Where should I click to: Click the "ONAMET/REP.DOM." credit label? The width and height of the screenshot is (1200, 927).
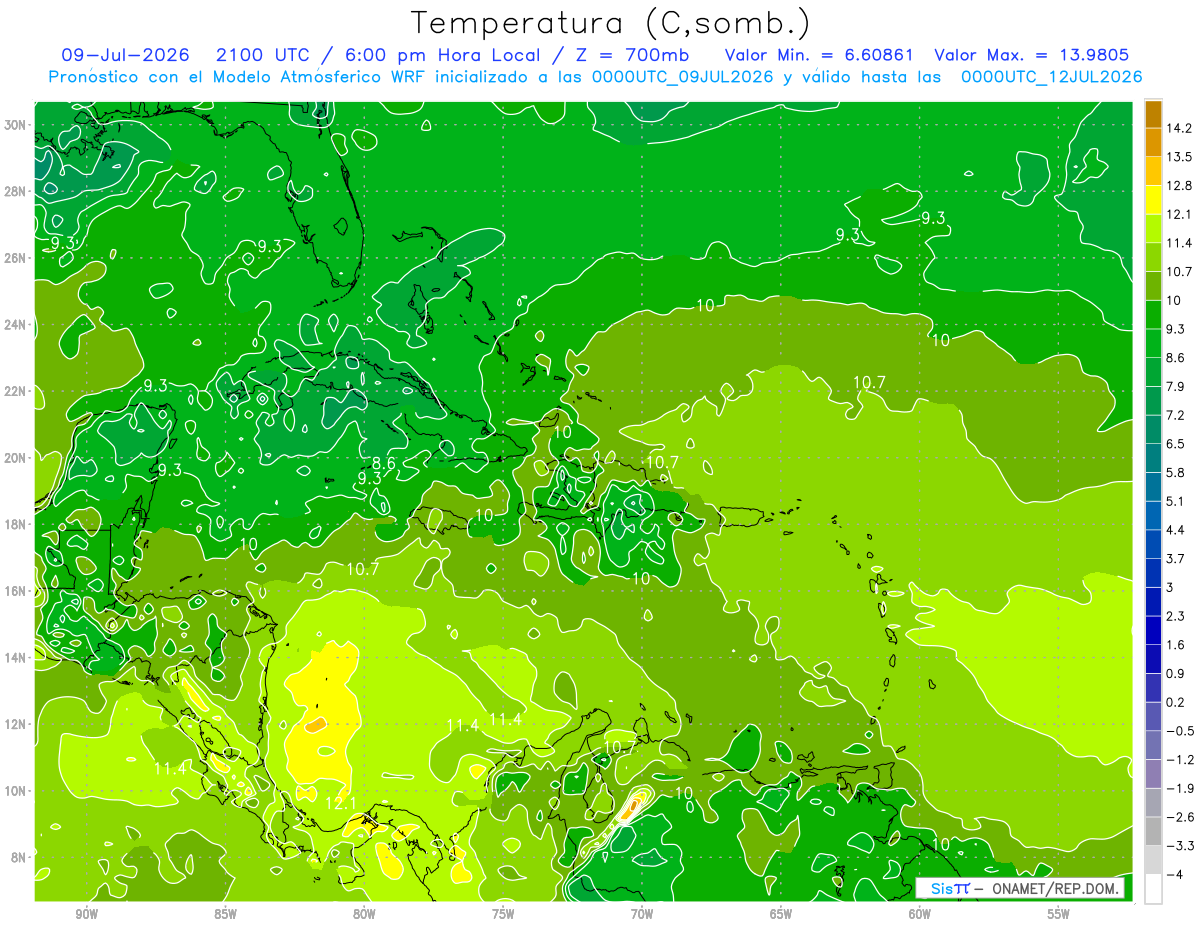pos(1055,888)
